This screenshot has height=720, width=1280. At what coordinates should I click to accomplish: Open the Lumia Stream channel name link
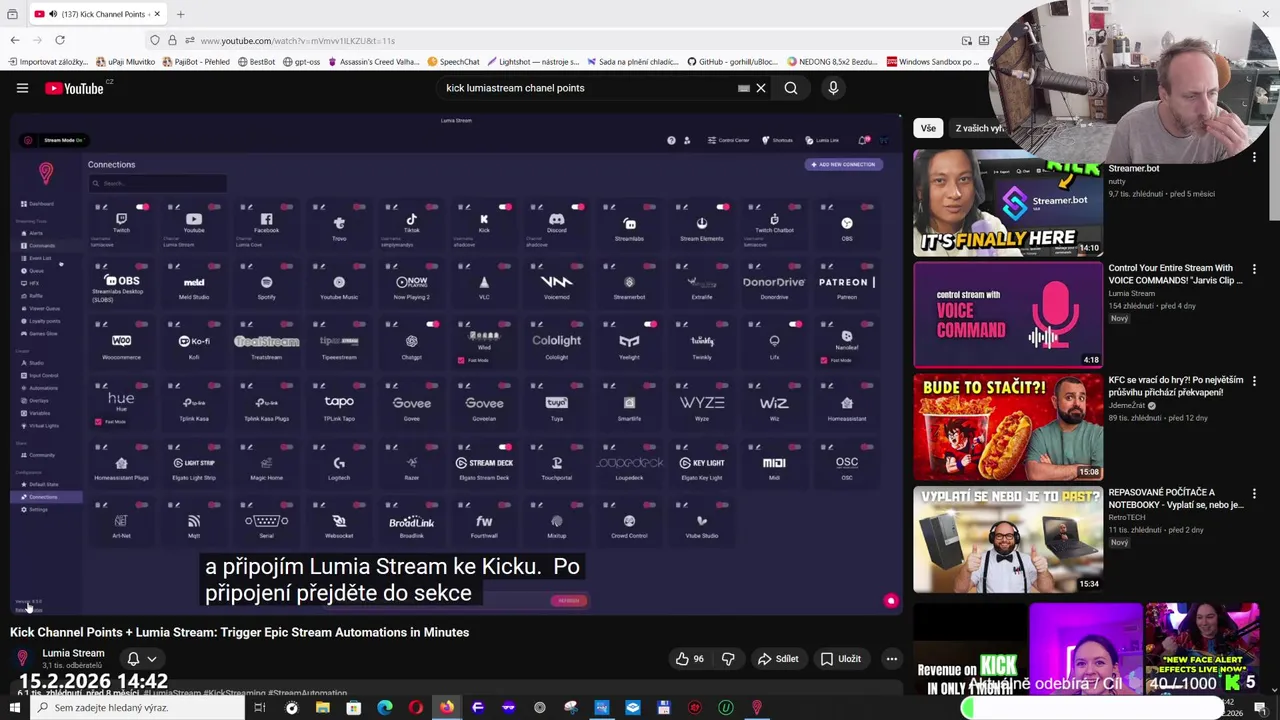click(73, 653)
